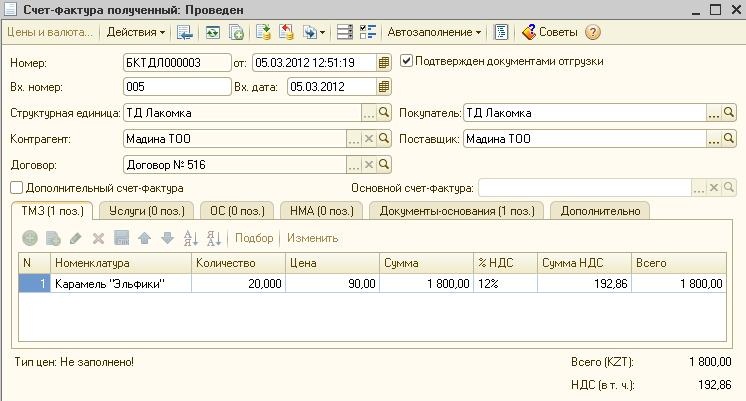The image size is (746, 401).
Task: Toggle Подтвержден документами отгрузки checkbox
Action: coord(406,61)
